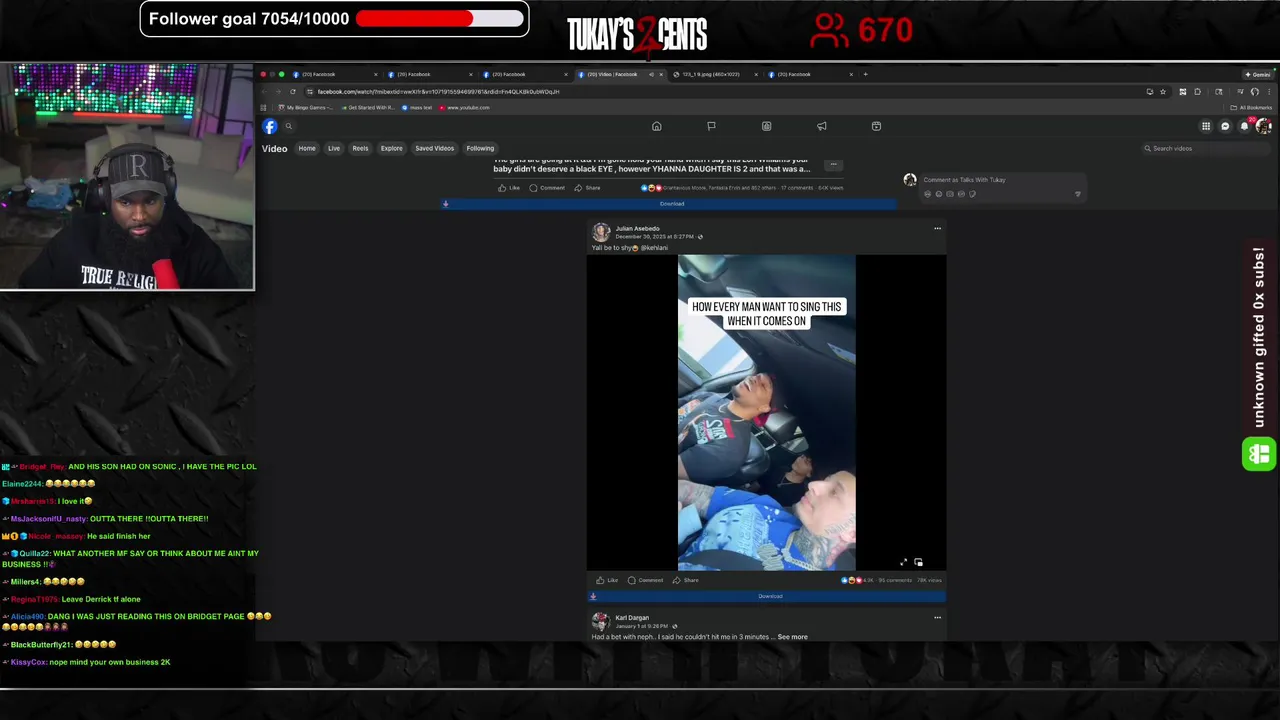This screenshot has width=1280, height=720.
Task: Select the Explore pill in Video section
Action: (x=391, y=148)
